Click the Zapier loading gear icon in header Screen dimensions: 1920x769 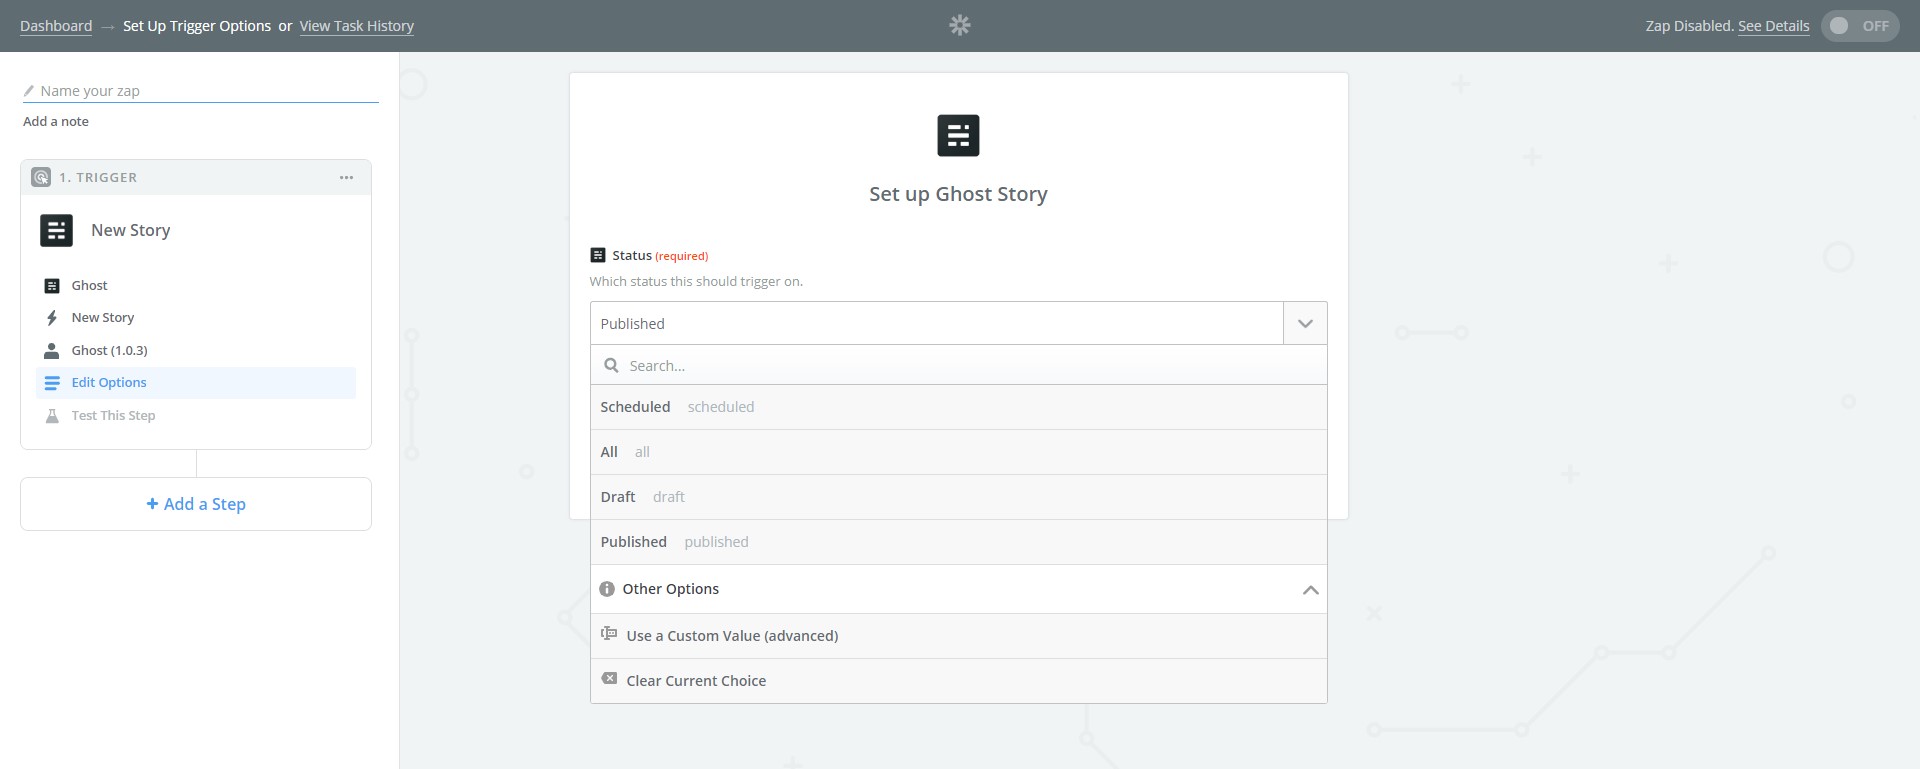tap(959, 25)
